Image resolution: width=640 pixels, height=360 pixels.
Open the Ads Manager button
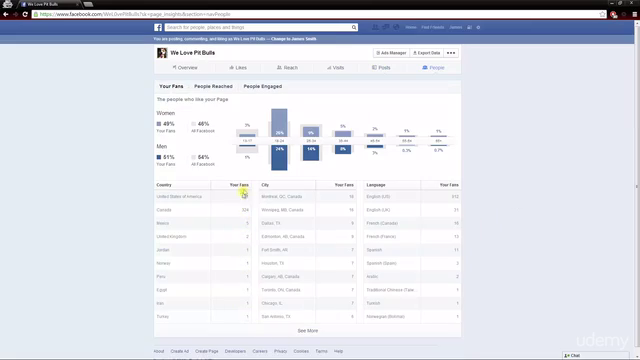[x=391, y=53]
